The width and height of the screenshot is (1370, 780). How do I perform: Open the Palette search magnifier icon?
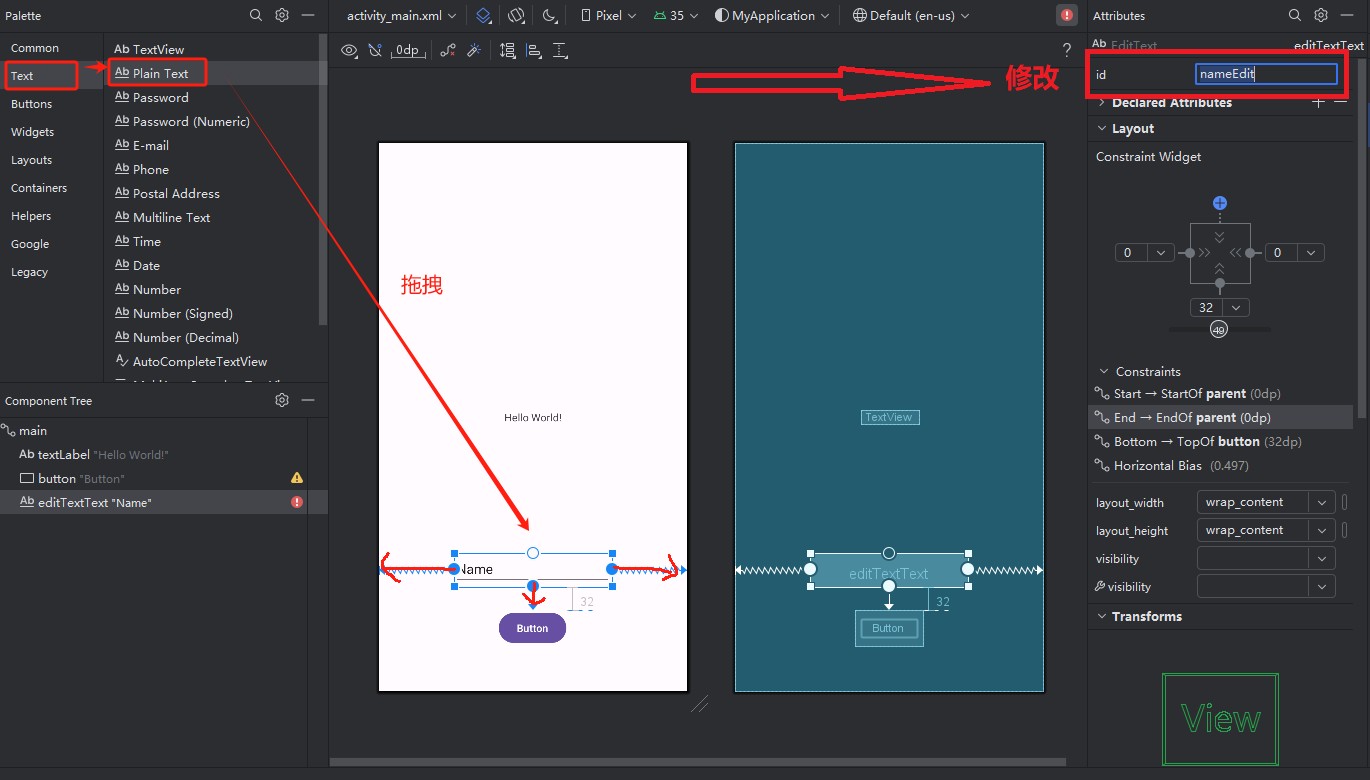(256, 15)
